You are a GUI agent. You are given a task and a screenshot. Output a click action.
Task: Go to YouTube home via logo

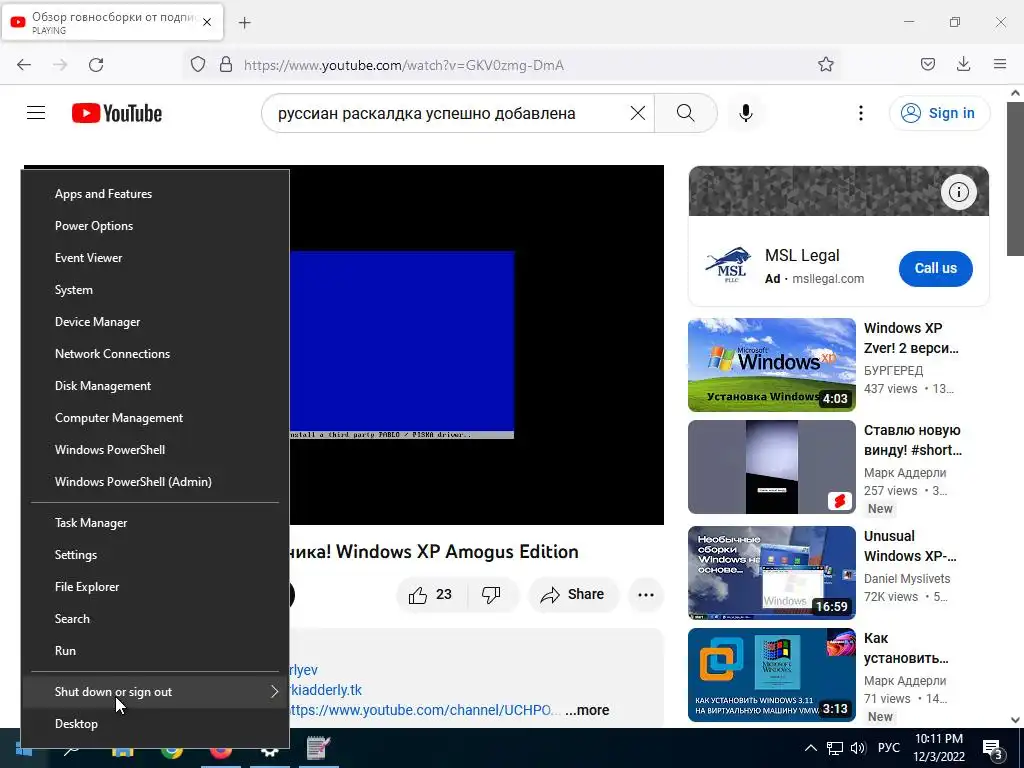(x=117, y=113)
